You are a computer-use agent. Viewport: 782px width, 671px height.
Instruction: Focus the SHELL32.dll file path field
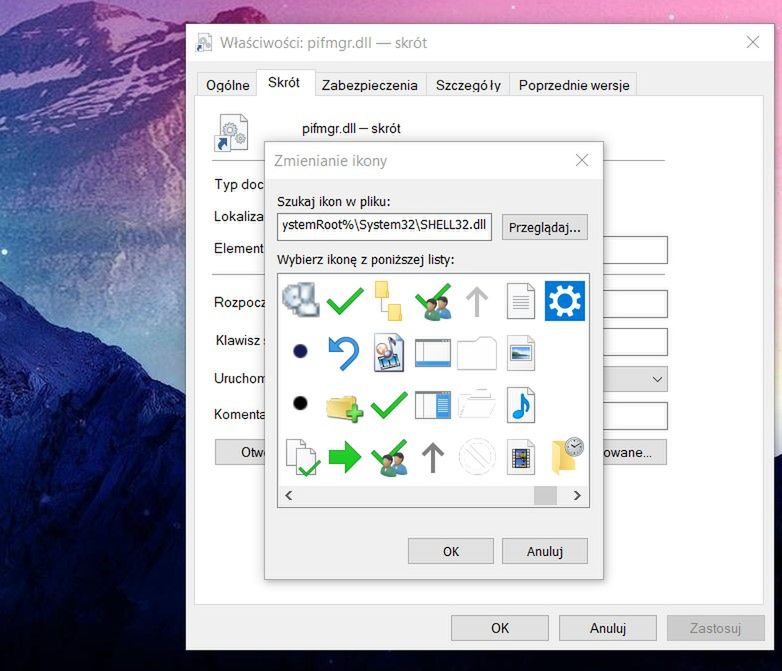384,227
